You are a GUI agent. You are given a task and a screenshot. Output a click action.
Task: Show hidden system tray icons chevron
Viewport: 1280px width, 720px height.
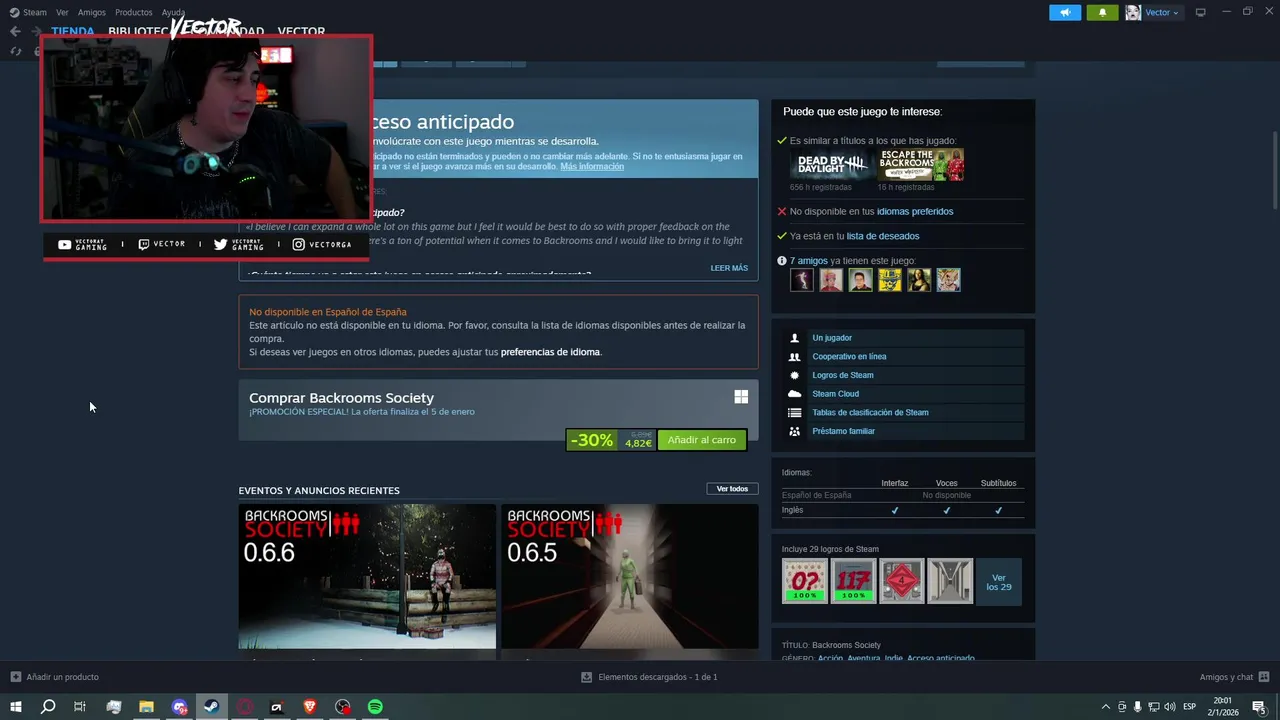click(1105, 707)
